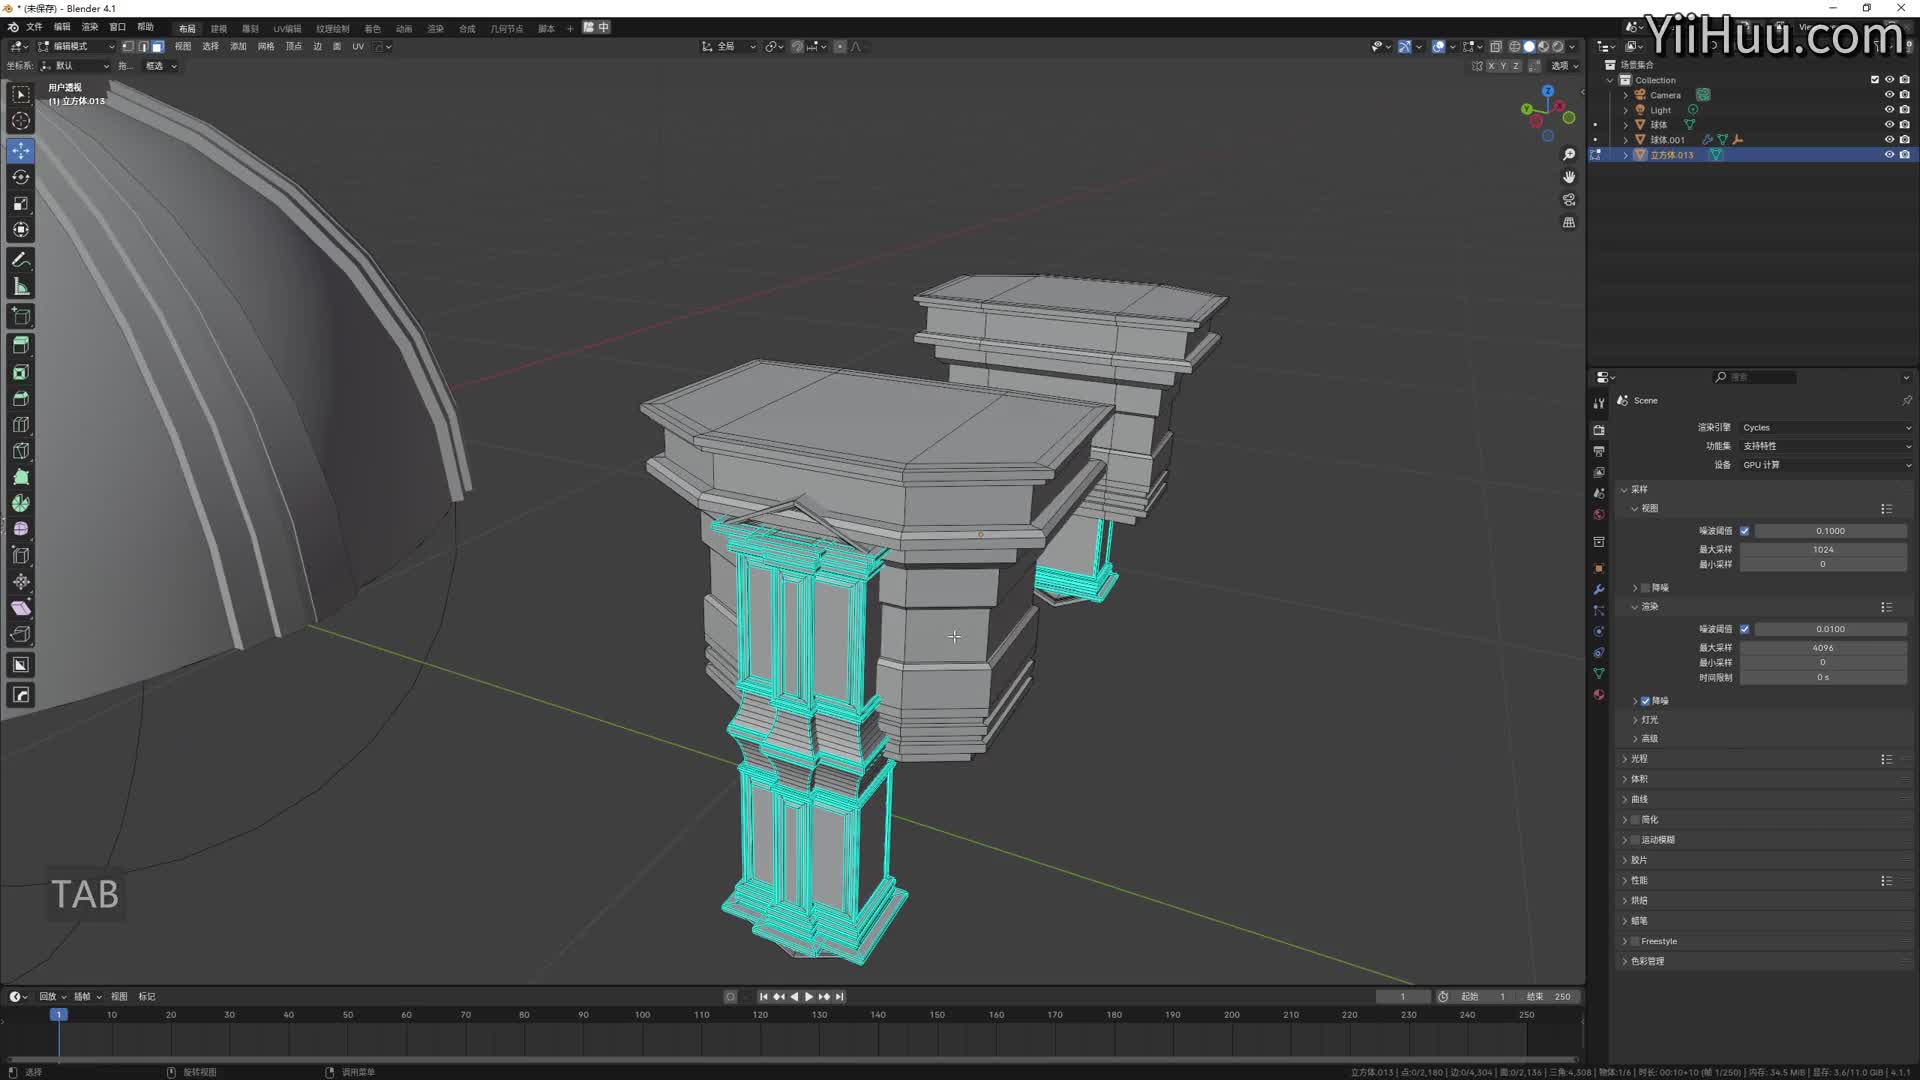
Task: Select the Rotate tool
Action: pyautogui.click(x=20, y=177)
